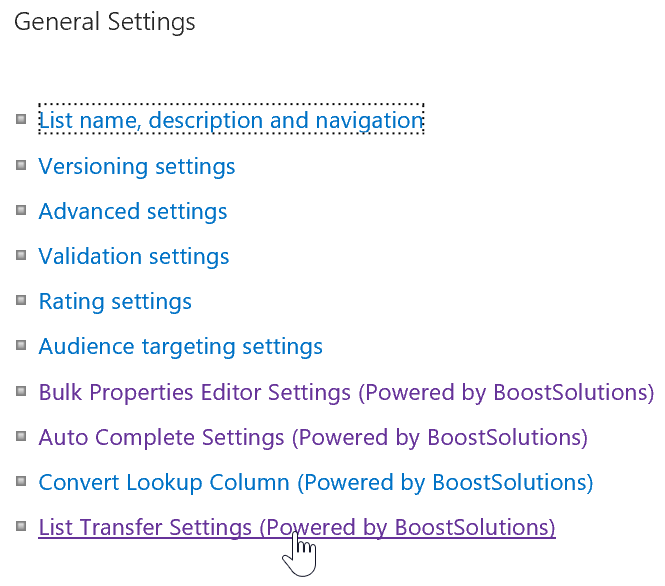Click bullet icon beside Bulk Properties Editor

(21, 391)
